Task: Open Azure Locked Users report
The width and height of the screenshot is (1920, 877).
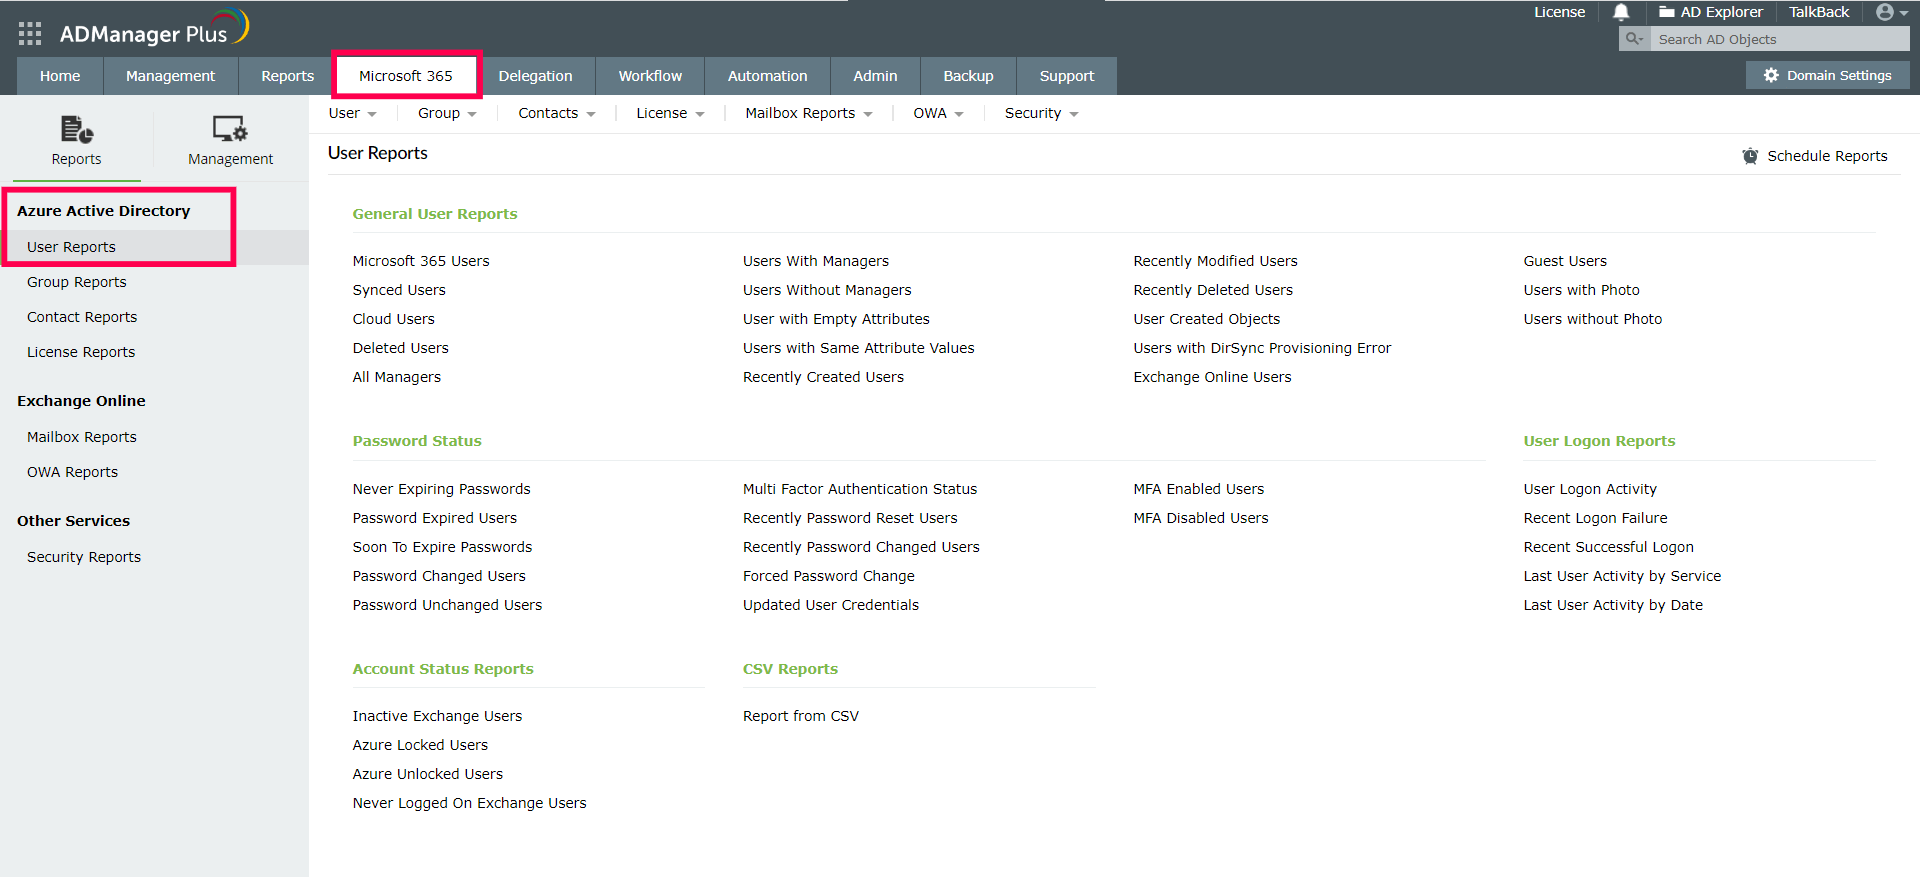Action: 420,745
